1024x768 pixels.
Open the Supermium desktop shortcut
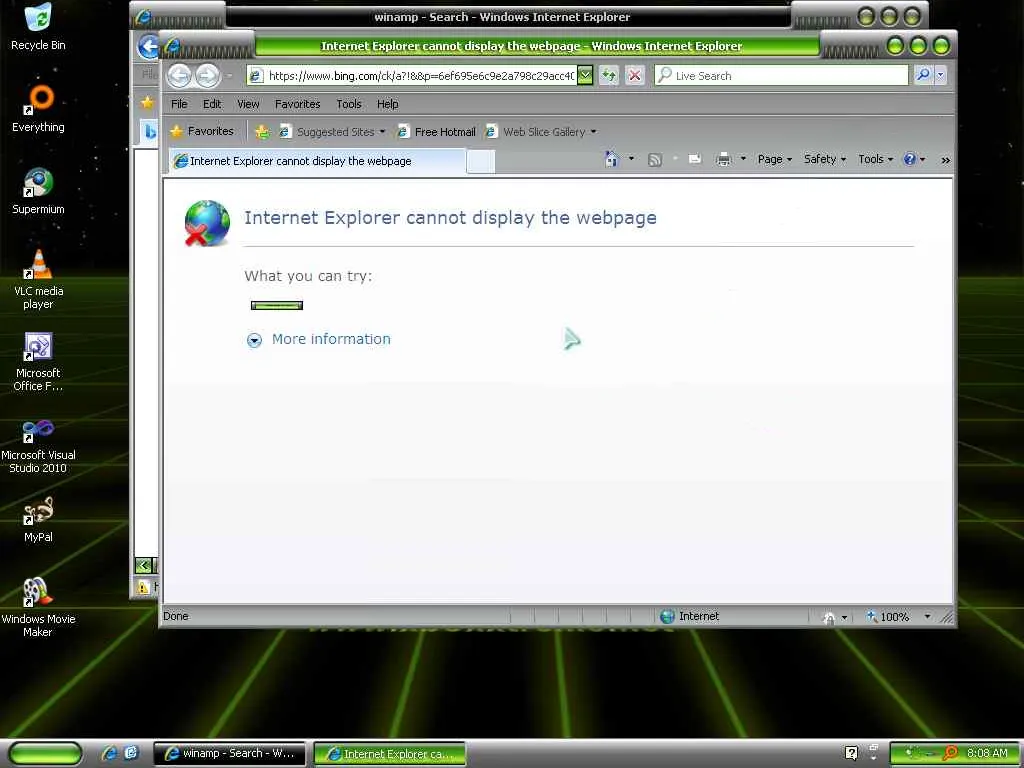[38, 191]
